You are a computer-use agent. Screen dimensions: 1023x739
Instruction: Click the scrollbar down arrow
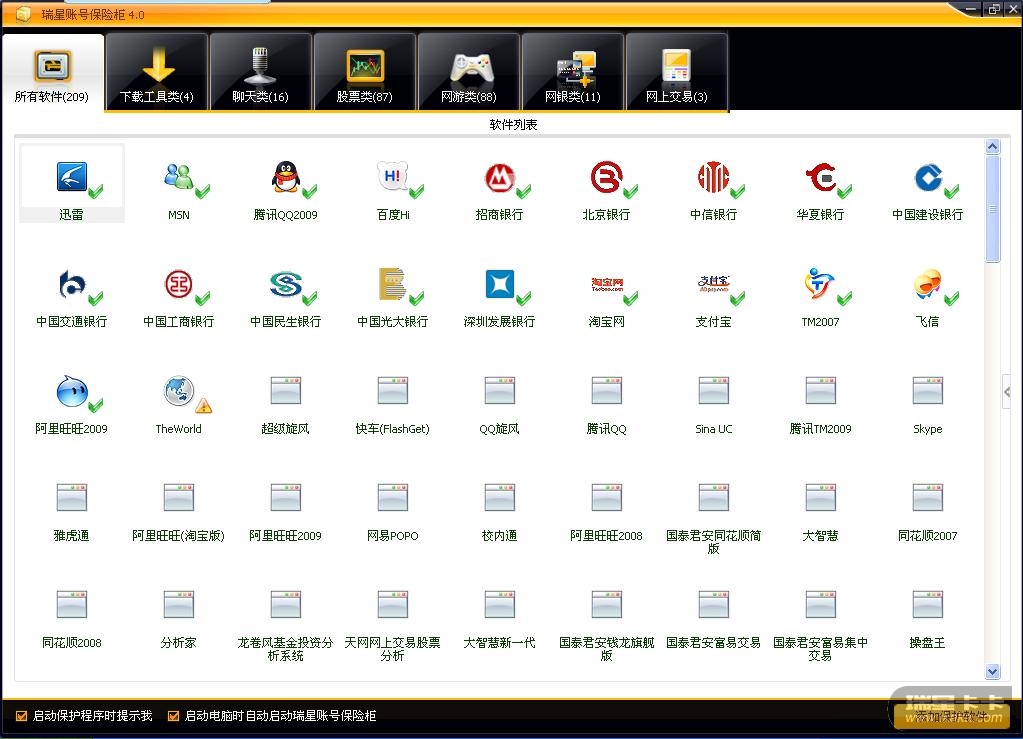992,671
